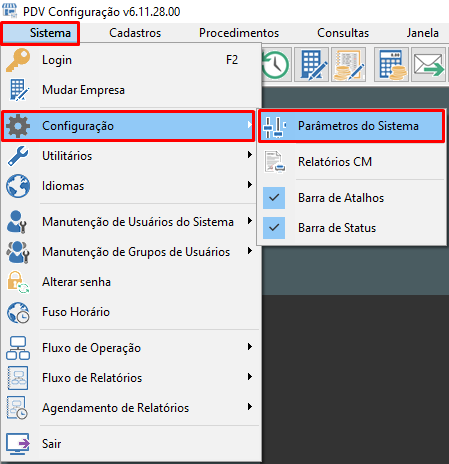Click the notepad with coins toolbar icon
449x464 pixels.
coord(349,65)
